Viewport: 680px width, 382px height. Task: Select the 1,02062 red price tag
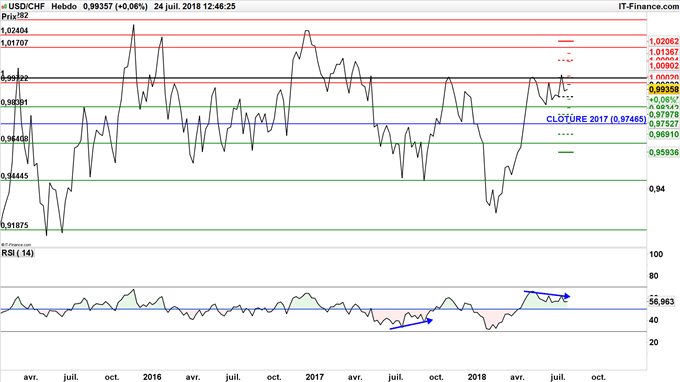coord(663,41)
